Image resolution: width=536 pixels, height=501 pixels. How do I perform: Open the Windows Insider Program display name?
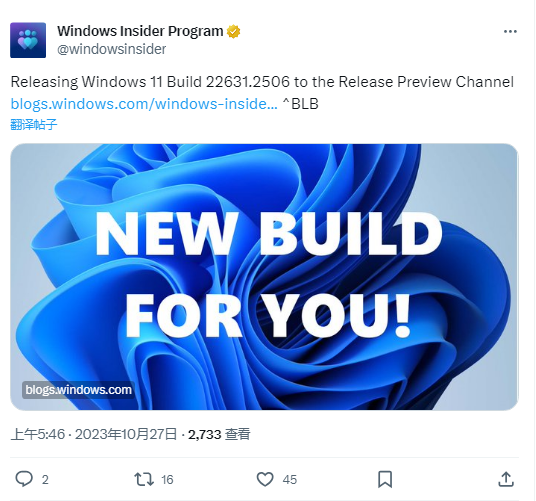(x=140, y=31)
